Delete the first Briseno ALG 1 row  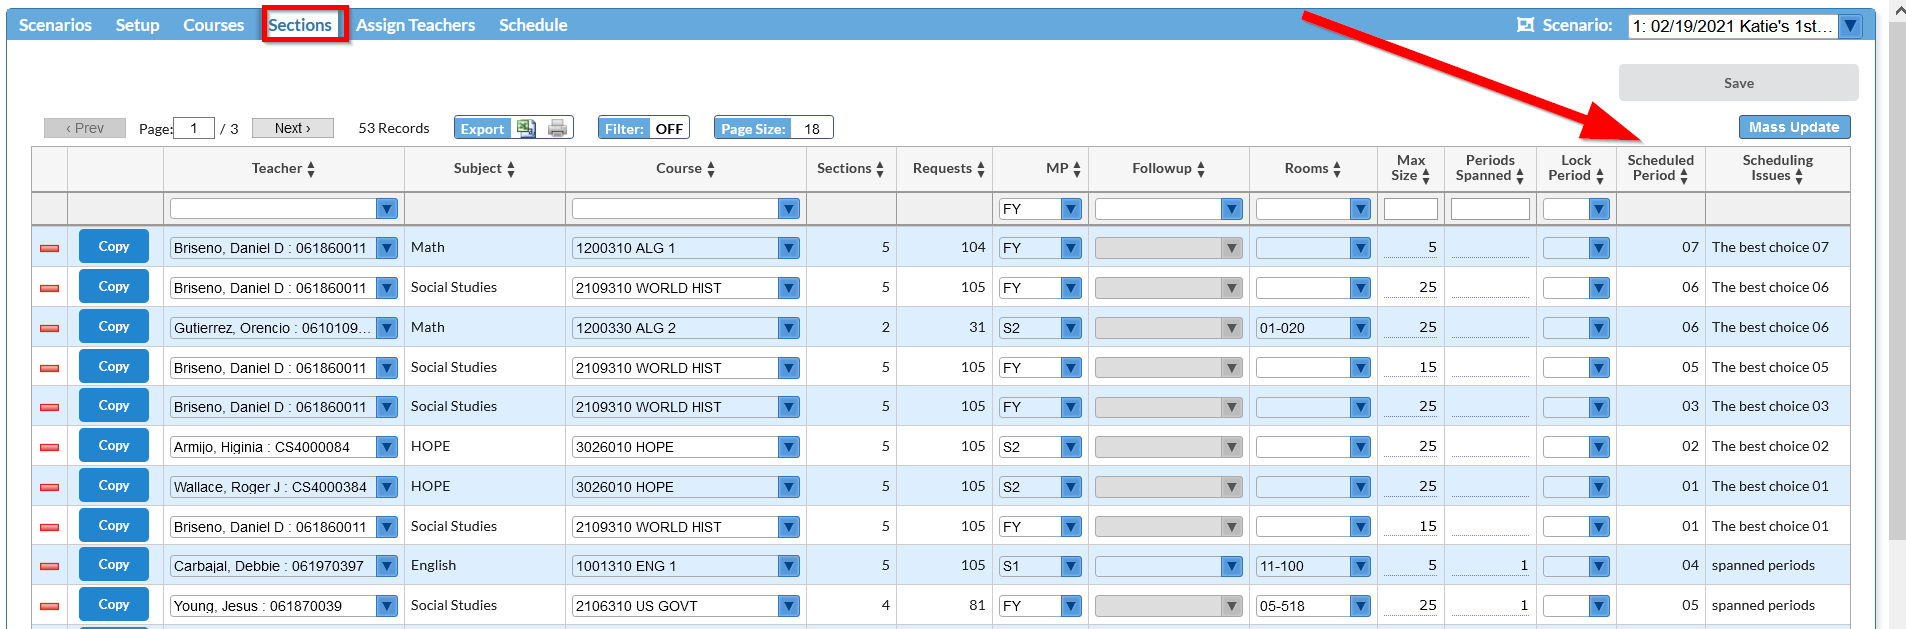[49, 248]
